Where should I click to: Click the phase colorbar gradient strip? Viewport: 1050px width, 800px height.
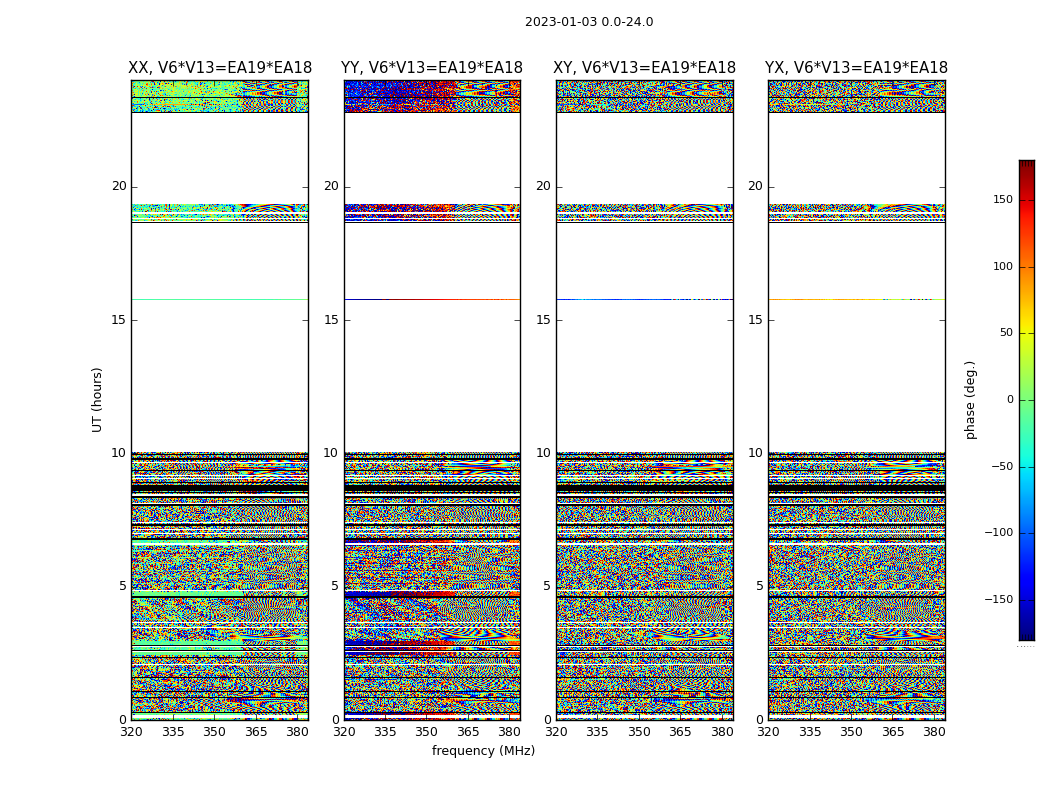coord(1027,400)
